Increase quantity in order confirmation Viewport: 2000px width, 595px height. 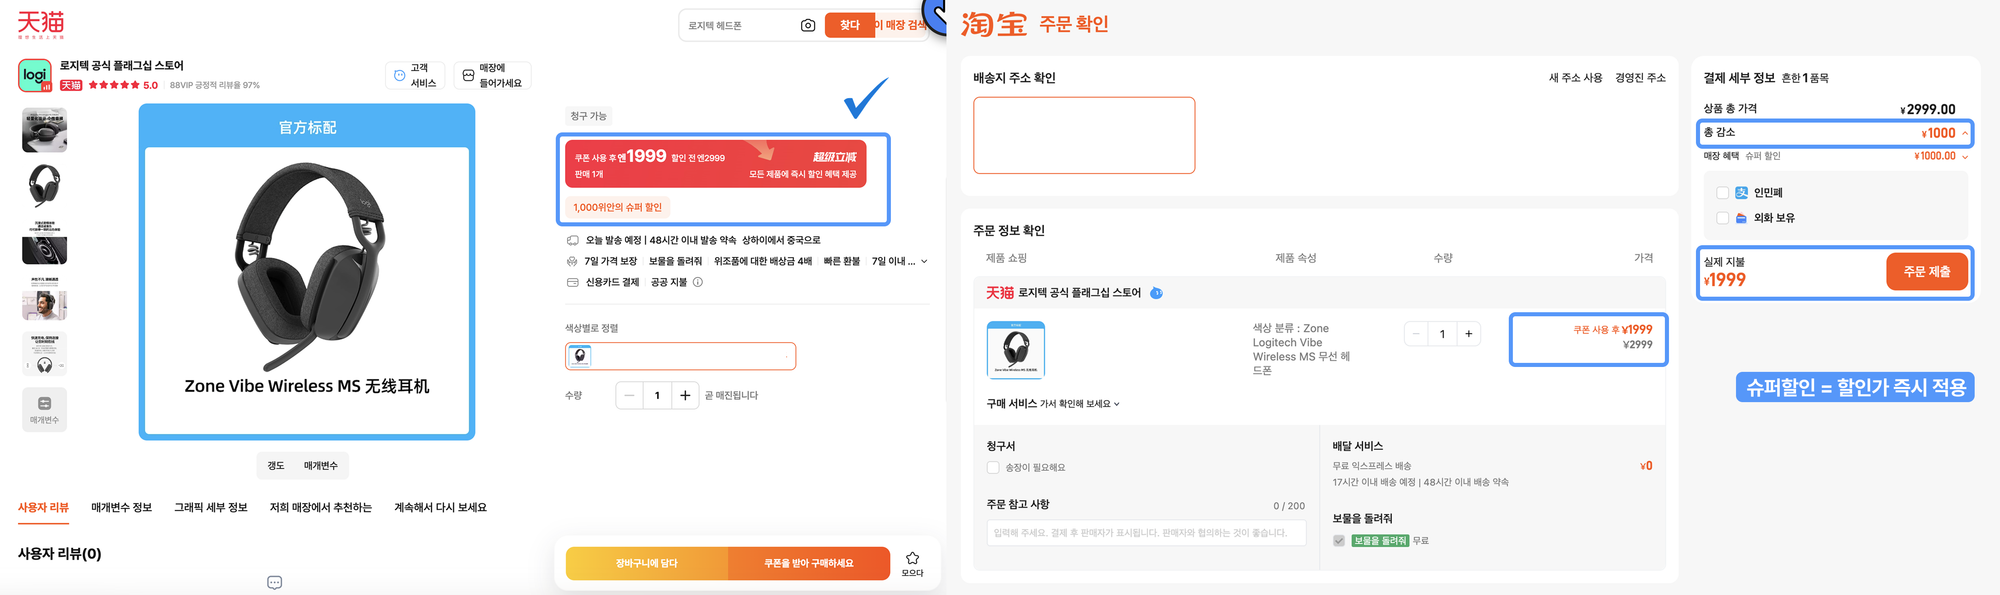click(x=1468, y=334)
